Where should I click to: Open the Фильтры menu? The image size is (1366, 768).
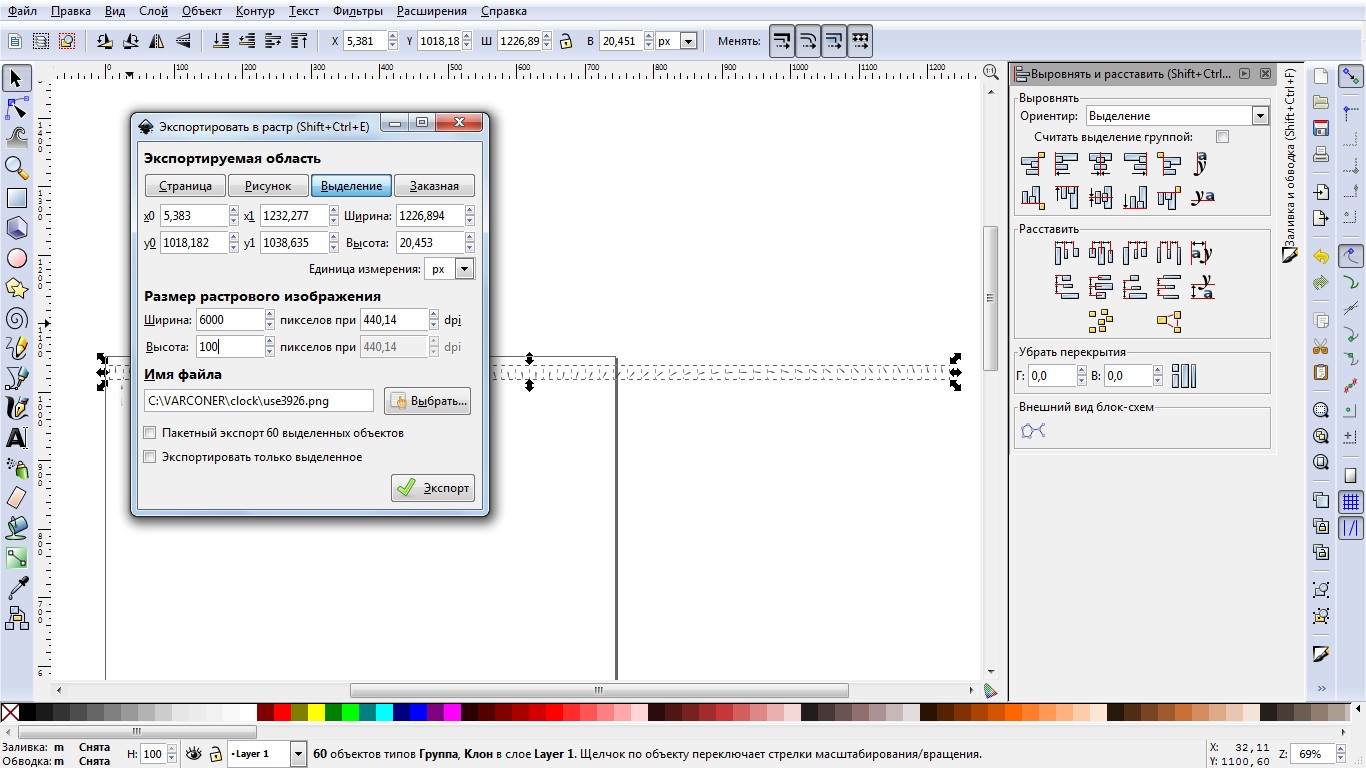[357, 11]
